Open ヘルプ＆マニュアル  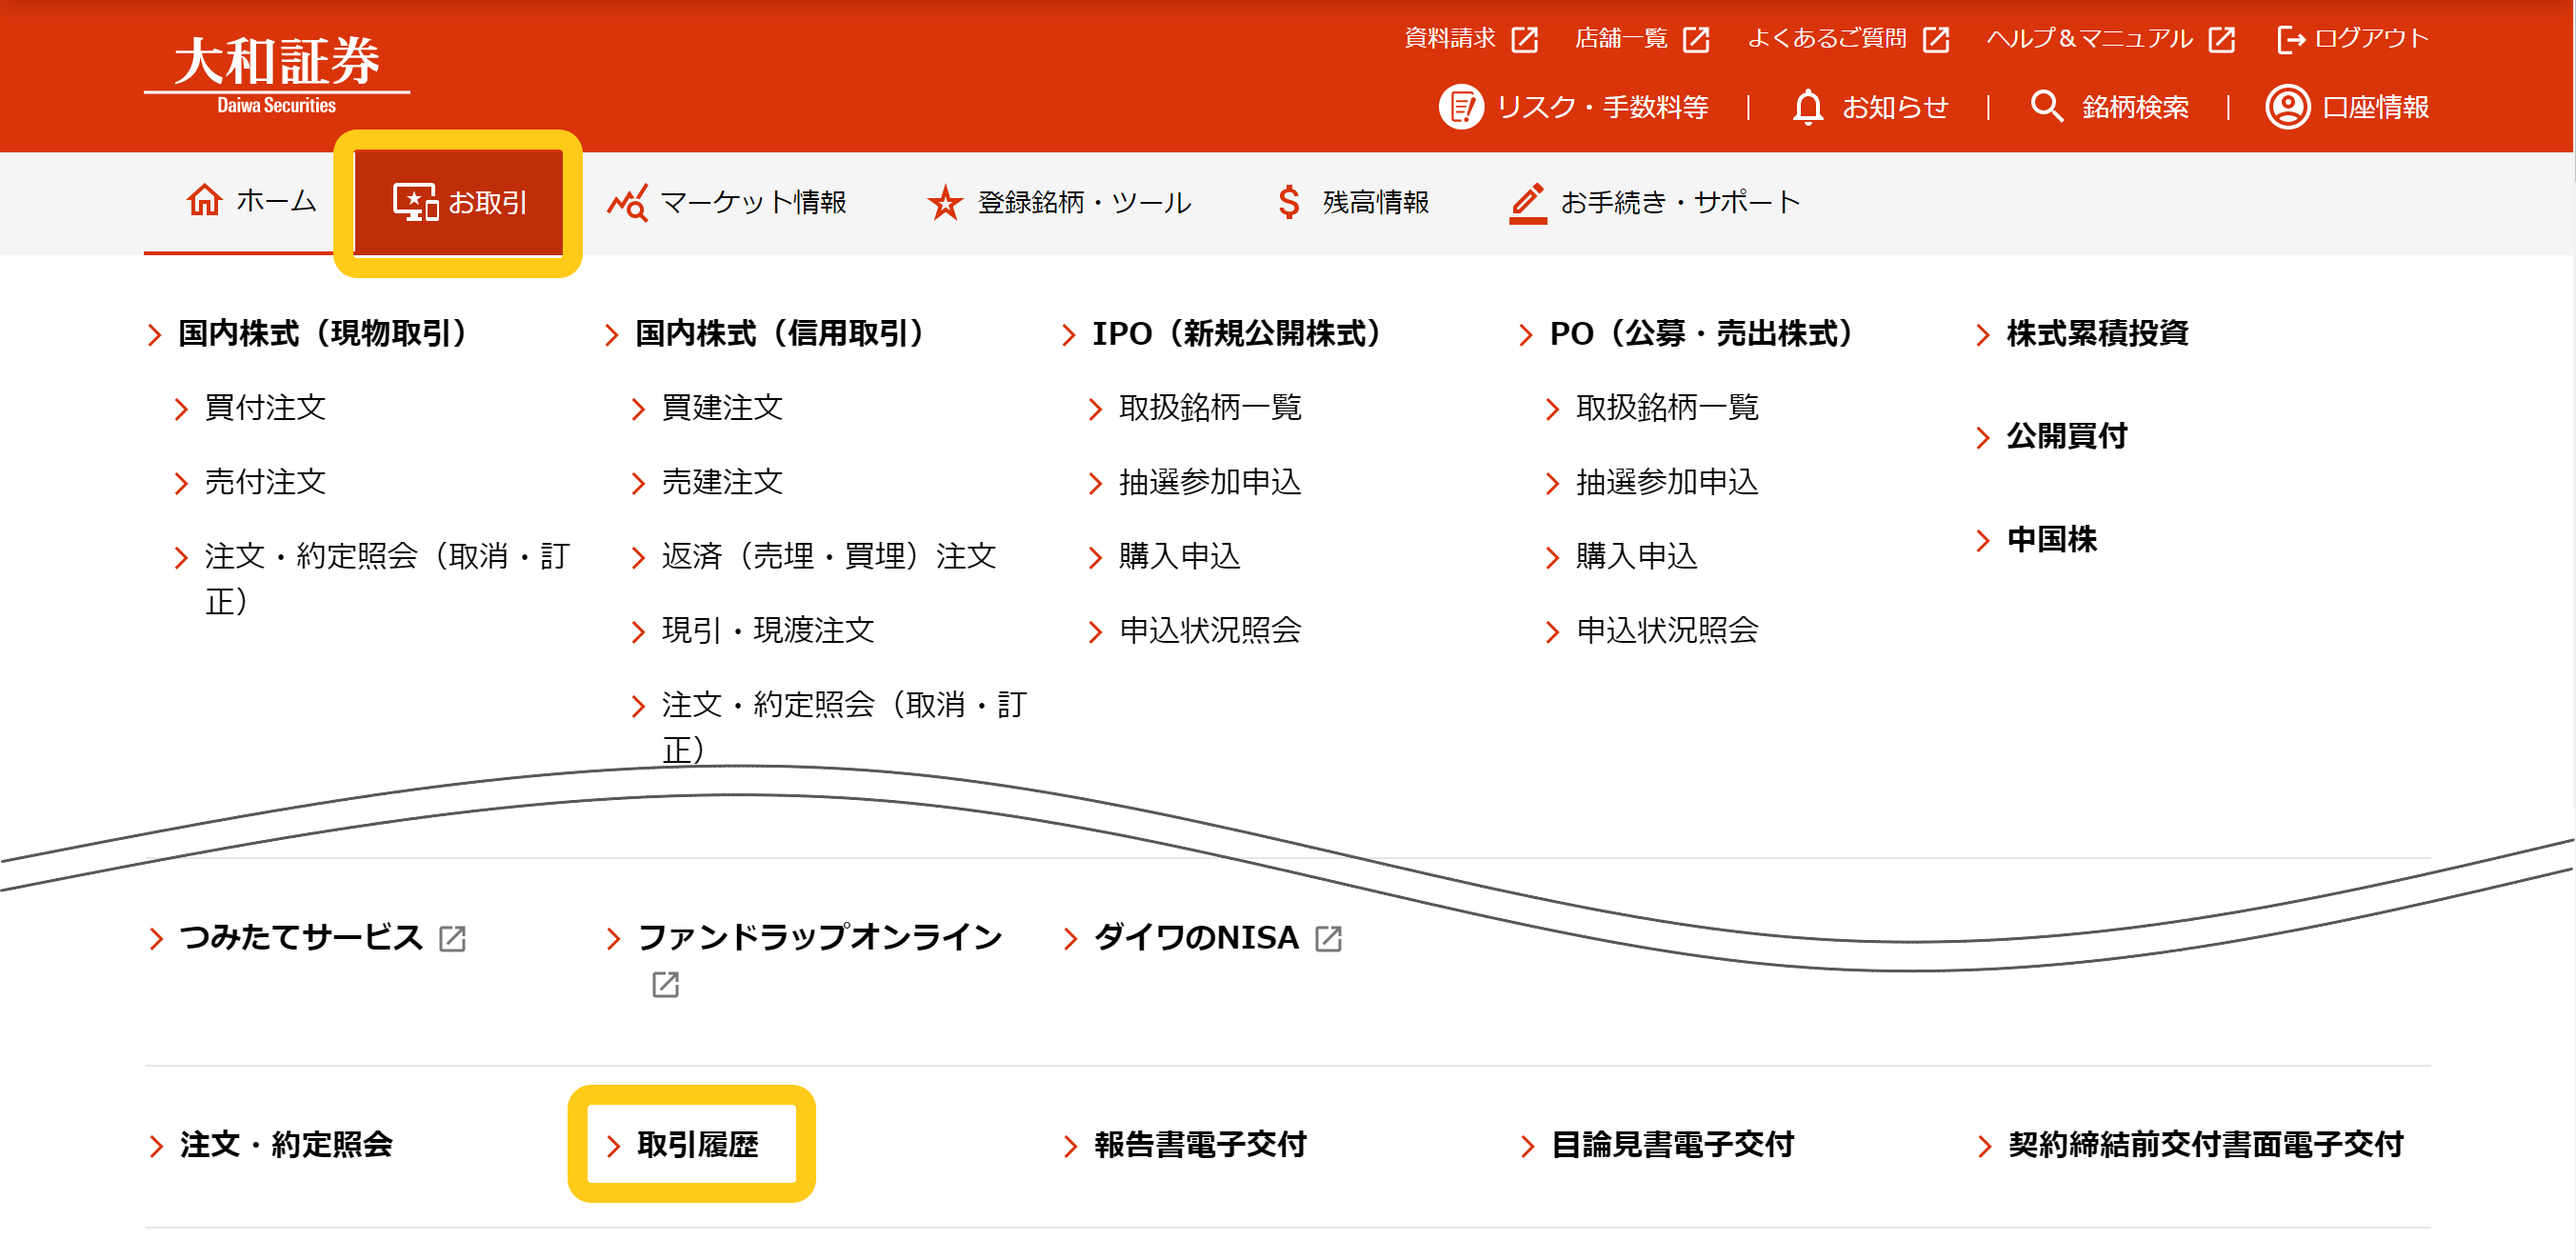point(2089,38)
